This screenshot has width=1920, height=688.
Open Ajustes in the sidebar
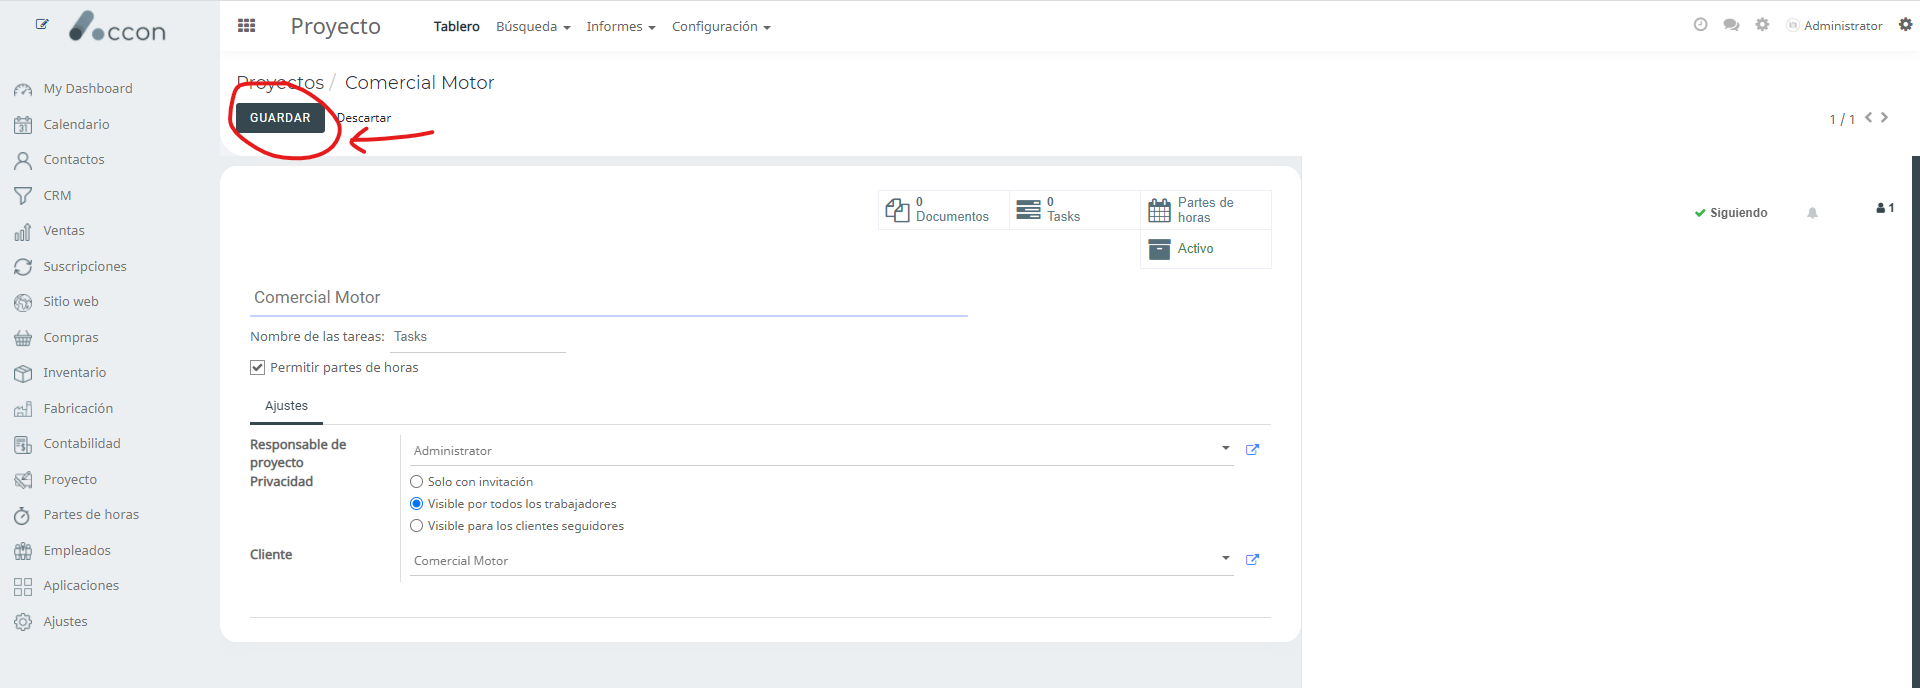click(x=65, y=622)
